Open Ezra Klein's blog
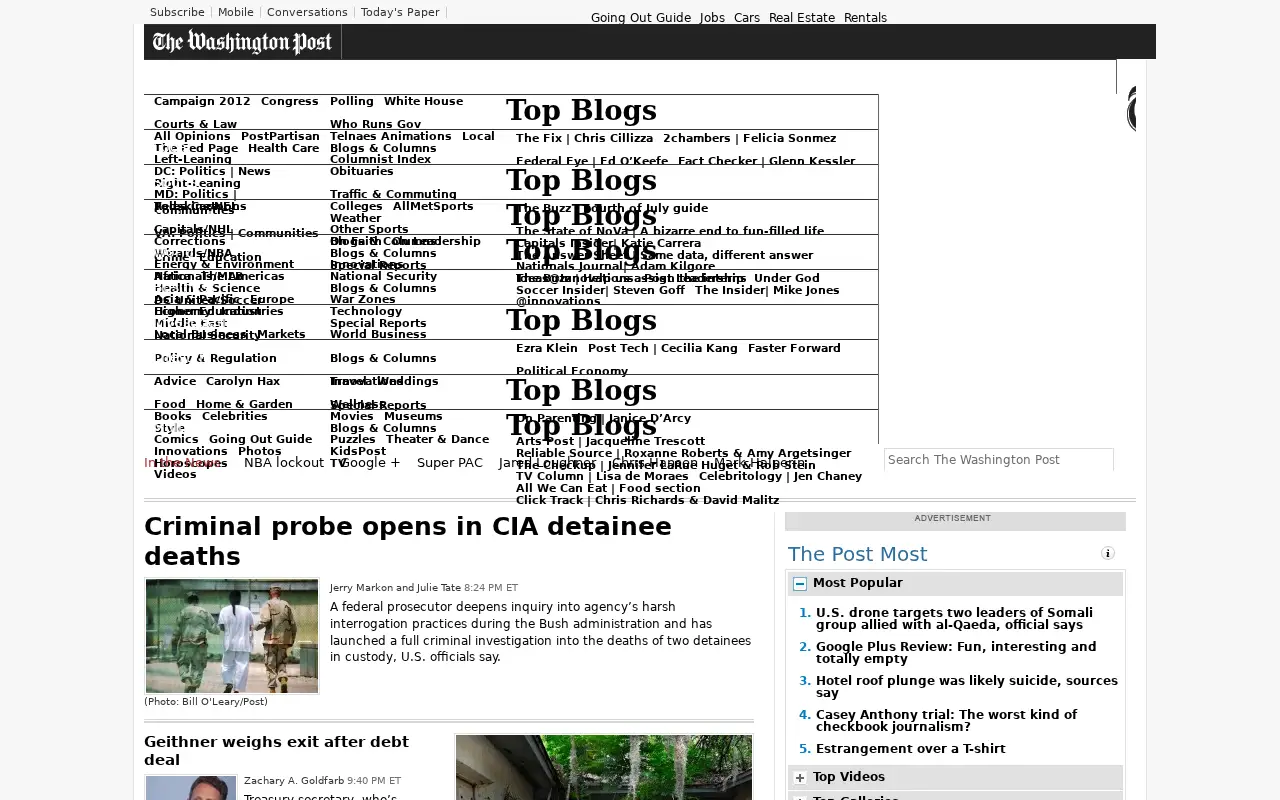The image size is (1280, 800). pos(547,348)
